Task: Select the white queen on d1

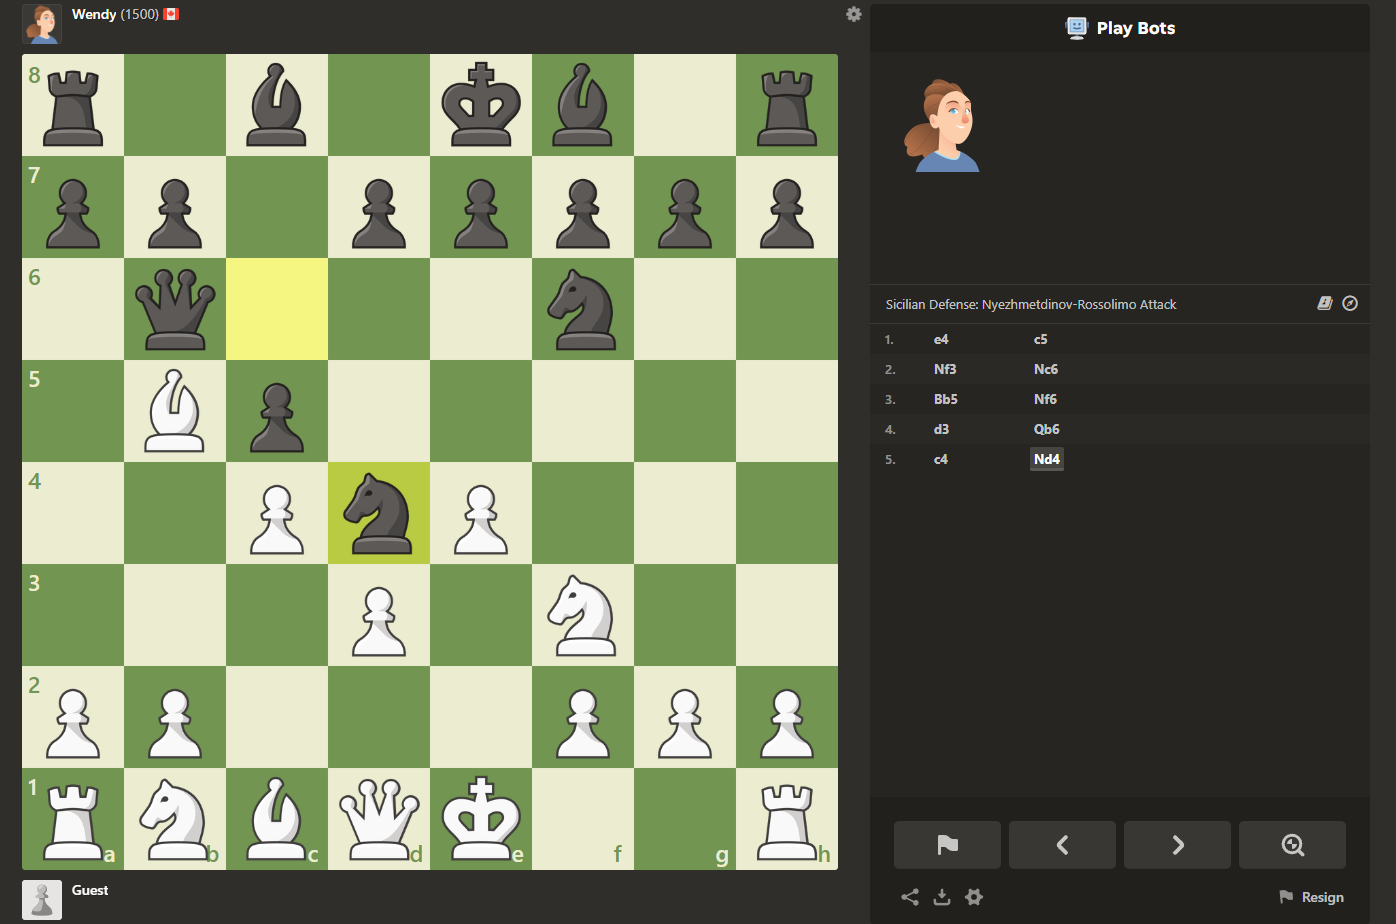Action: click(379, 819)
